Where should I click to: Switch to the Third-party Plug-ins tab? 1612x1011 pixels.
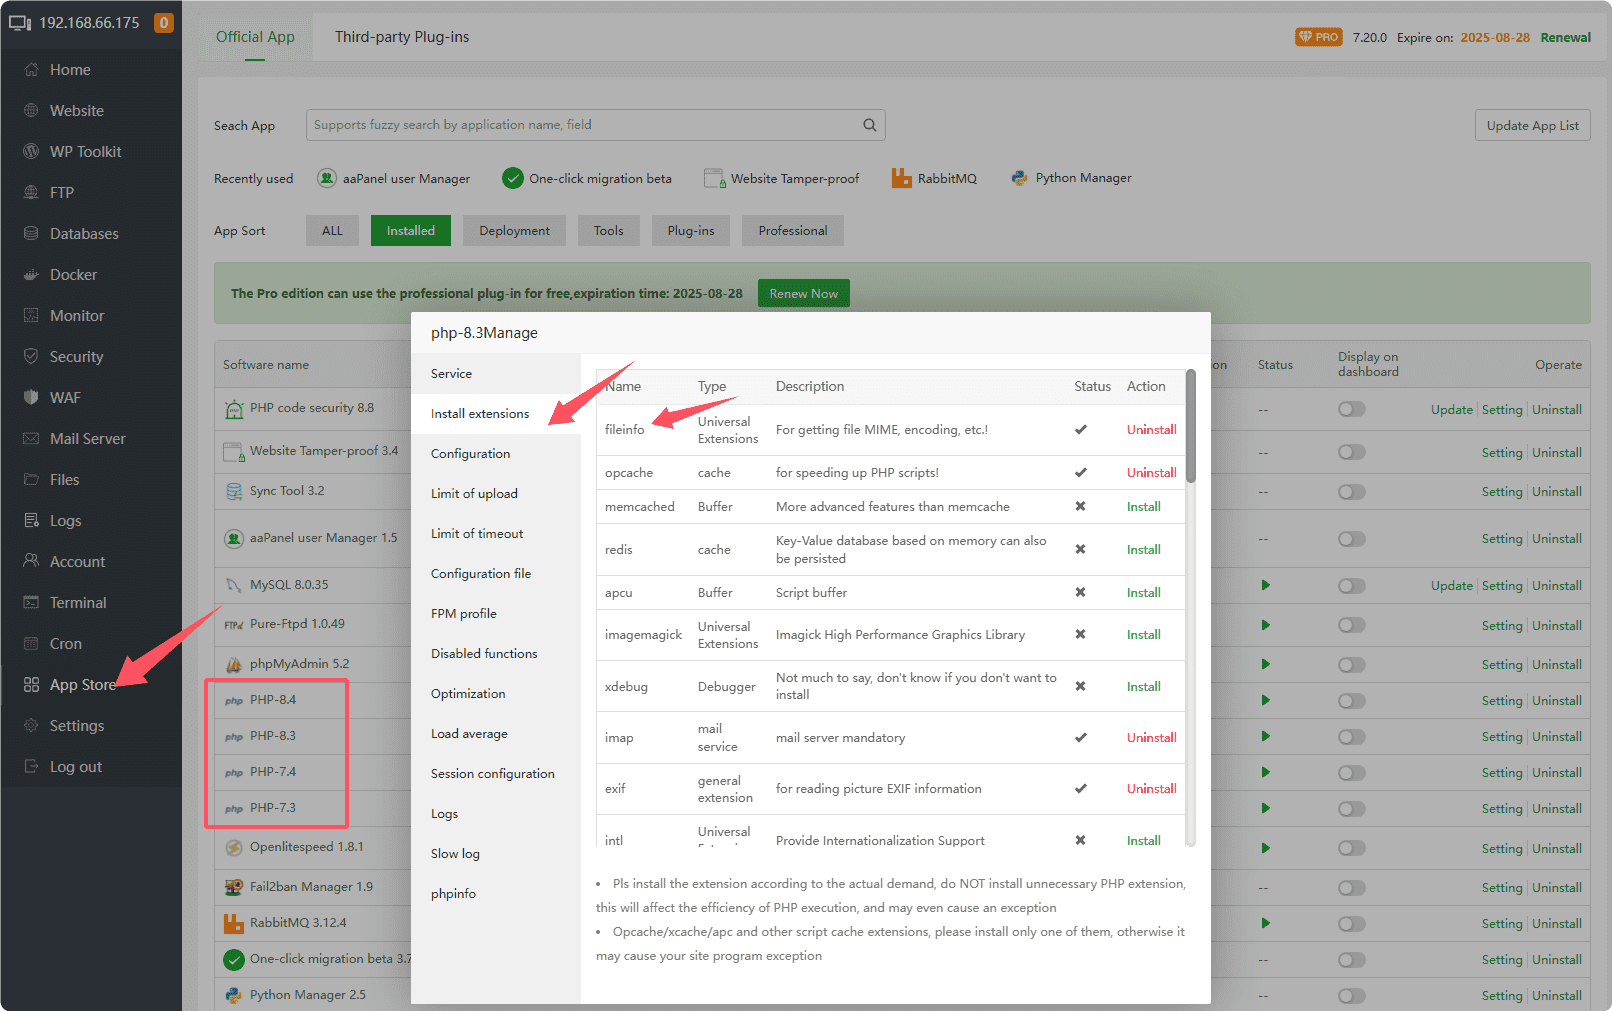coord(401,37)
